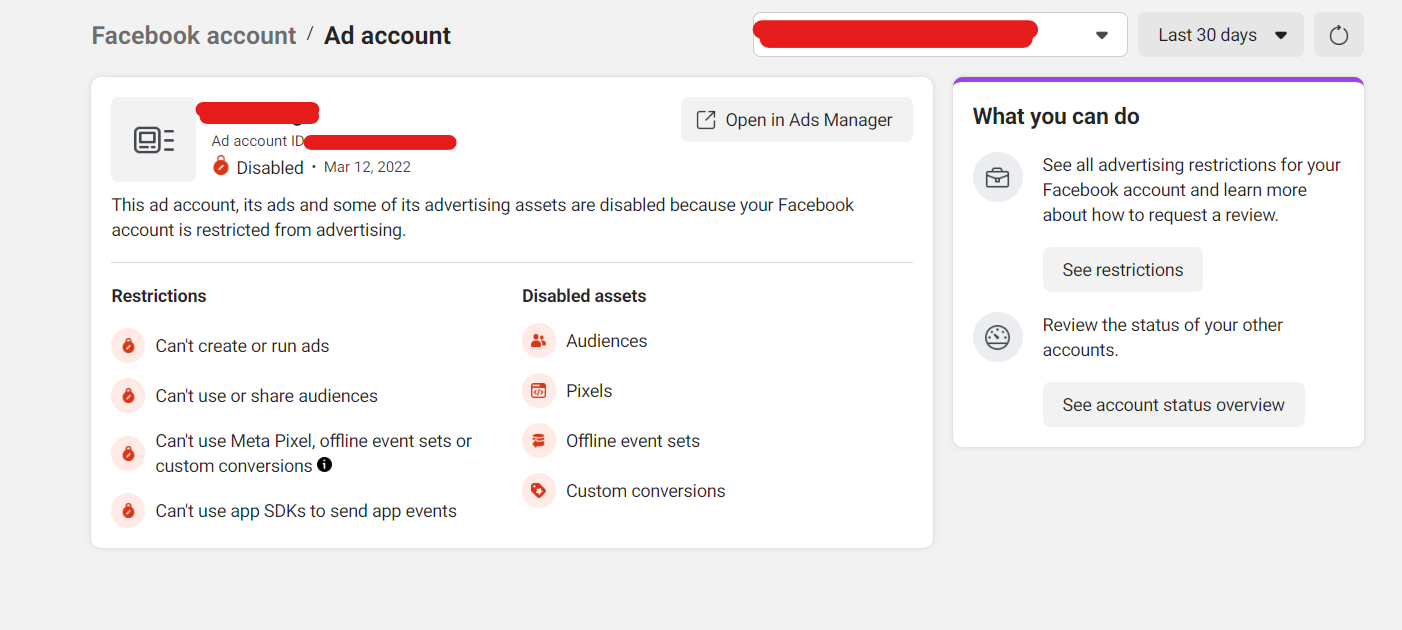Screen dimensions: 1402x630
Task: Click the Pixels disabled asset icon
Action: pyautogui.click(x=538, y=391)
